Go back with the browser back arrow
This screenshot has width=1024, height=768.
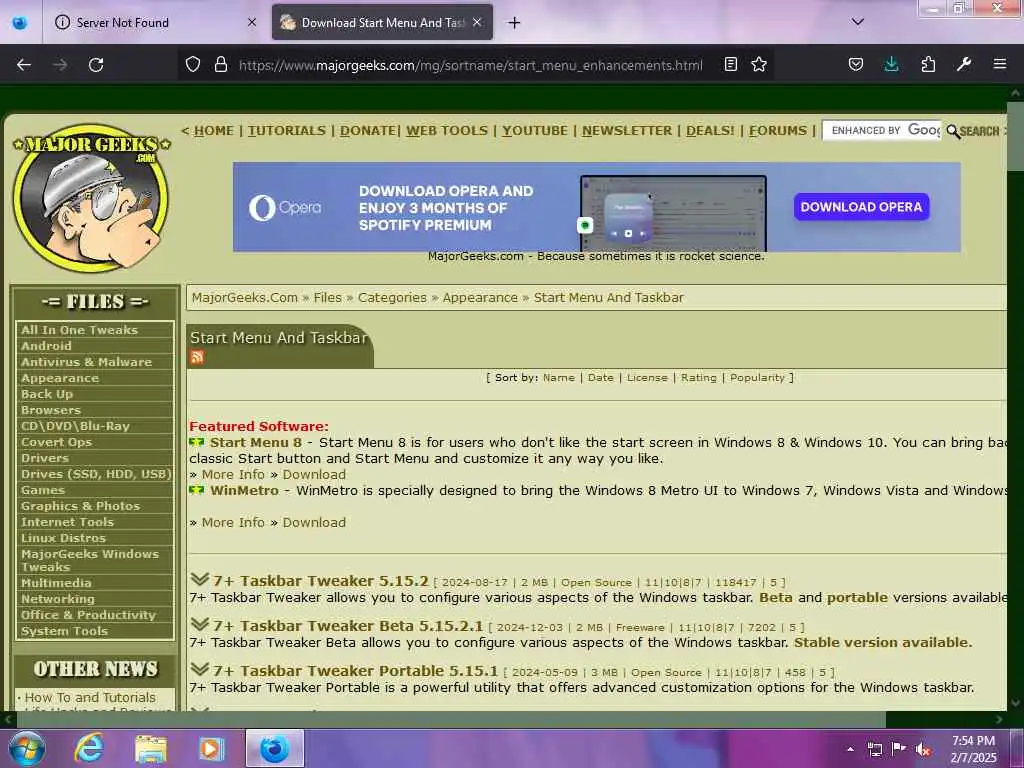24,65
